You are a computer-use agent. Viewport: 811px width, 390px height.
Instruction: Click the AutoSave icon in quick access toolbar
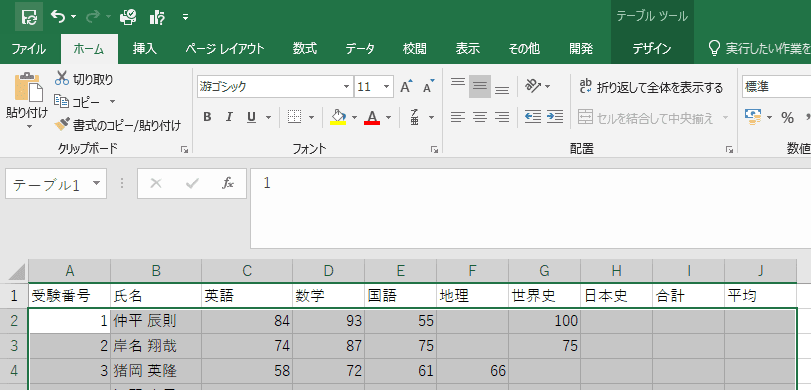point(29,17)
